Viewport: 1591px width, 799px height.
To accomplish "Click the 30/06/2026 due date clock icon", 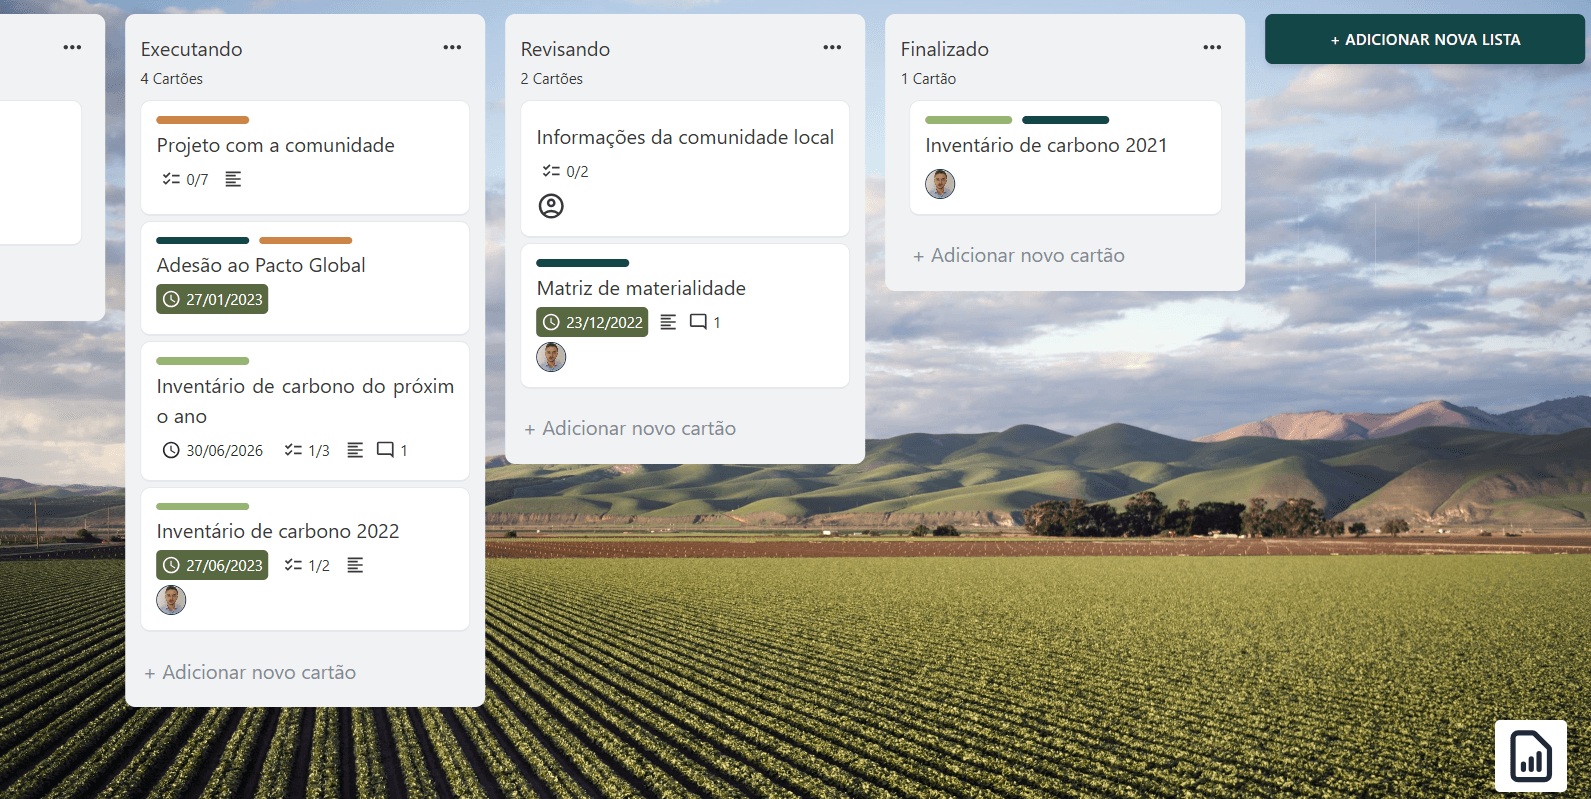I will click(171, 450).
